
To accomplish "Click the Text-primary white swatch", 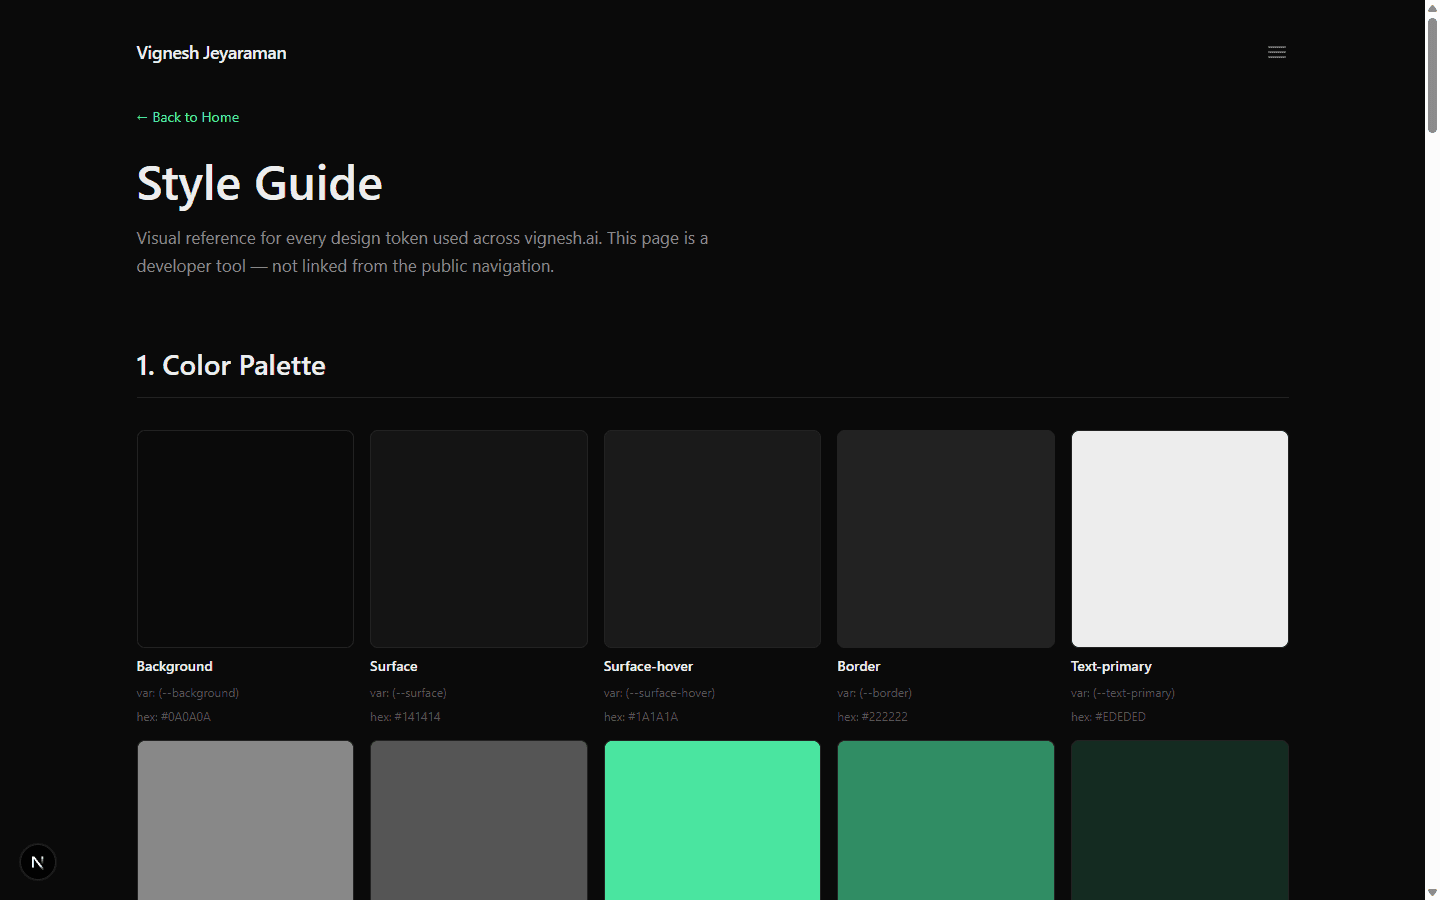I will [1179, 538].
